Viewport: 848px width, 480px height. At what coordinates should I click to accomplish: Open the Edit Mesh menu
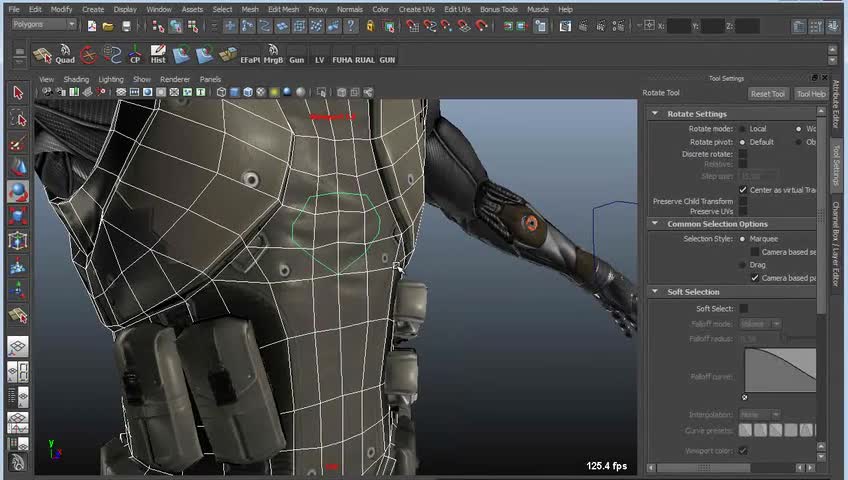pos(283,9)
